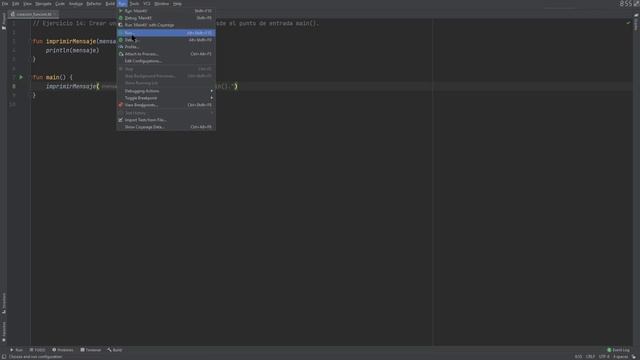The image size is (640, 360).
Task: Open the VCS menu
Action: (147, 4)
